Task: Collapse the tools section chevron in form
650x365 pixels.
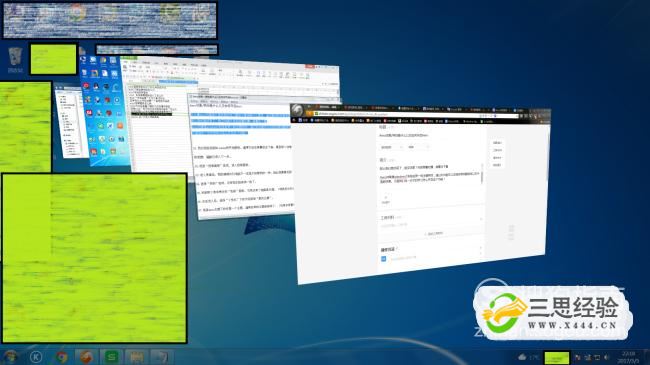Action: click(x=481, y=218)
